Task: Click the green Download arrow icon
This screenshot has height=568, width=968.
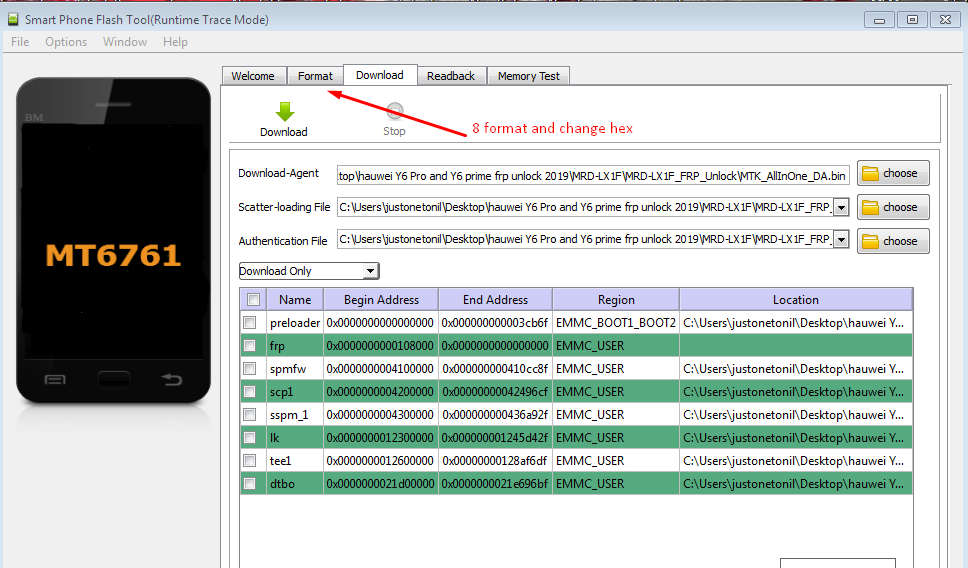Action: (285, 112)
